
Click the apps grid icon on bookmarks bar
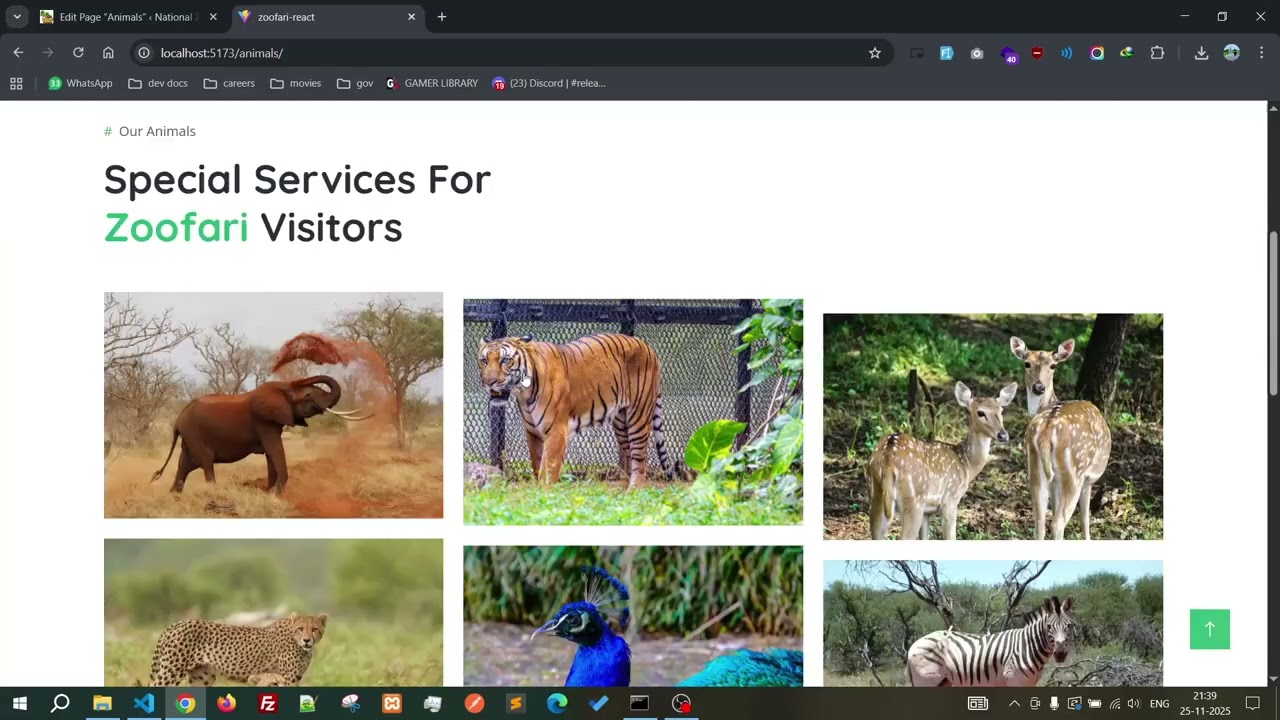(x=16, y=83)
